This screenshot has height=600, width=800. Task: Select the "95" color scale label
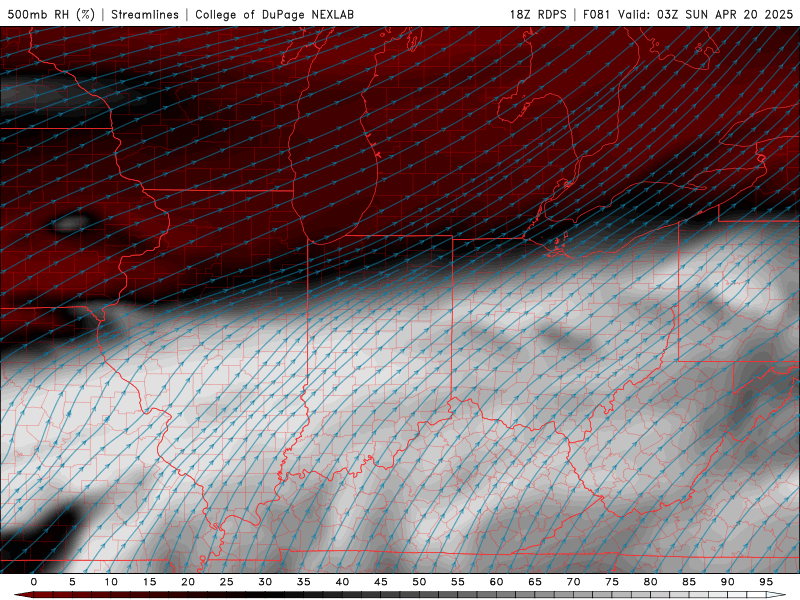pyautogui.click(x=766, y=582)
